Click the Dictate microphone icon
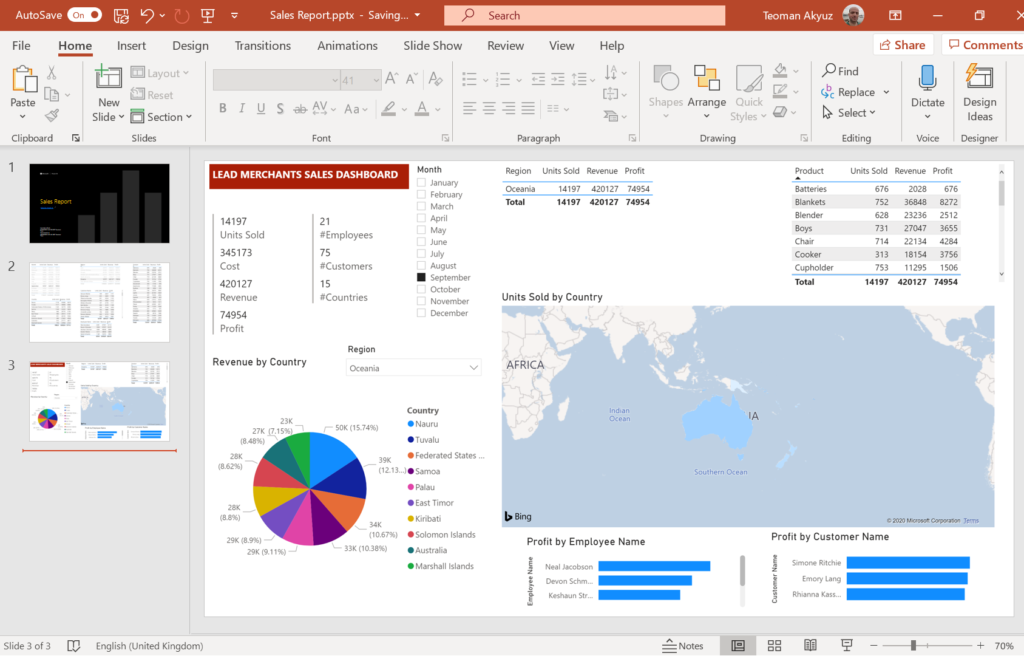Viewport: 1024px width, 656px height. (x=927, y=80)
